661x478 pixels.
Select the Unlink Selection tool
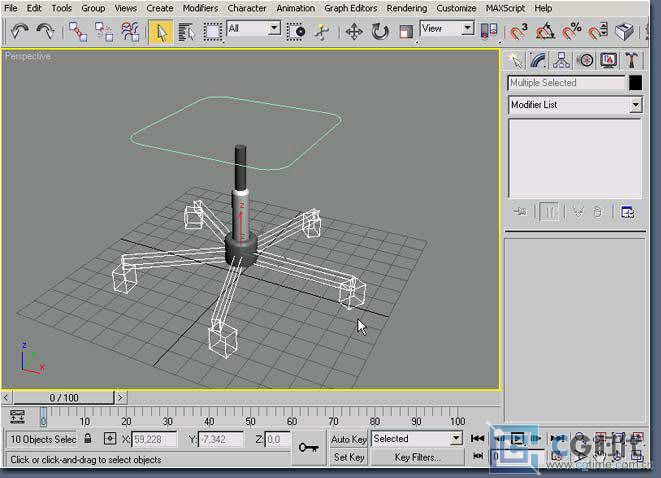point(104,32)
